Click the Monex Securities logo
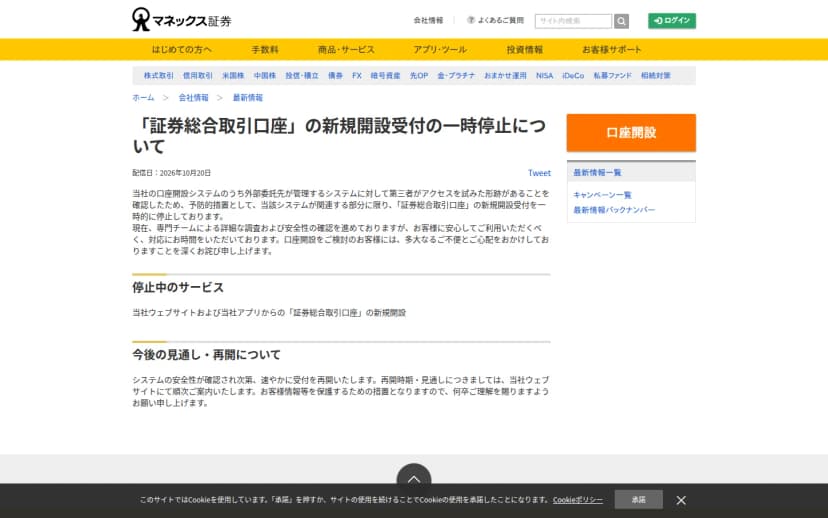The width and height of the screenshot is (828, 518). tap(182, 20)
